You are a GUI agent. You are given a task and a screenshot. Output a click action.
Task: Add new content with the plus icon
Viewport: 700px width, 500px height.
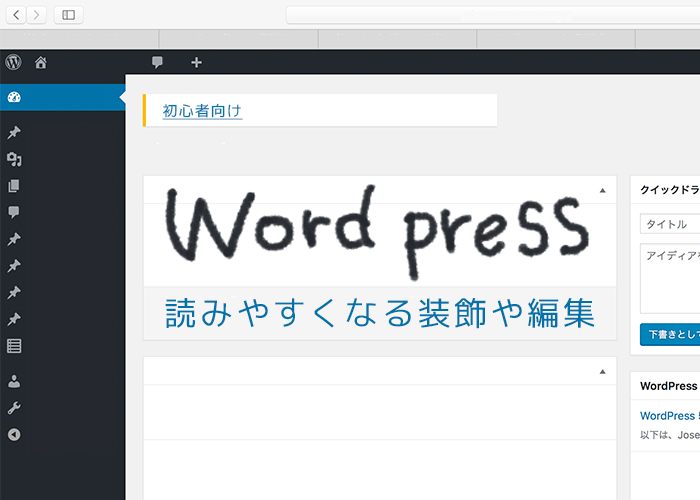coord(196,62)
